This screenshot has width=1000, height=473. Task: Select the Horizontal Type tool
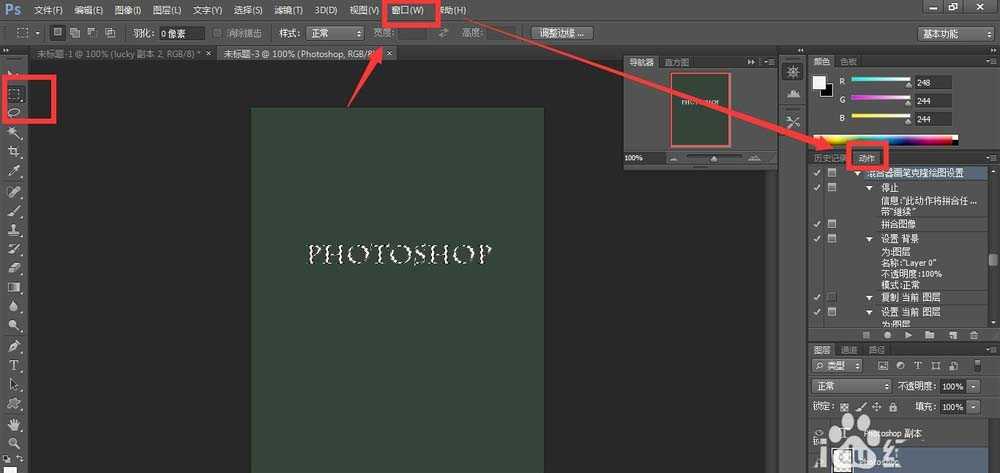15,365
